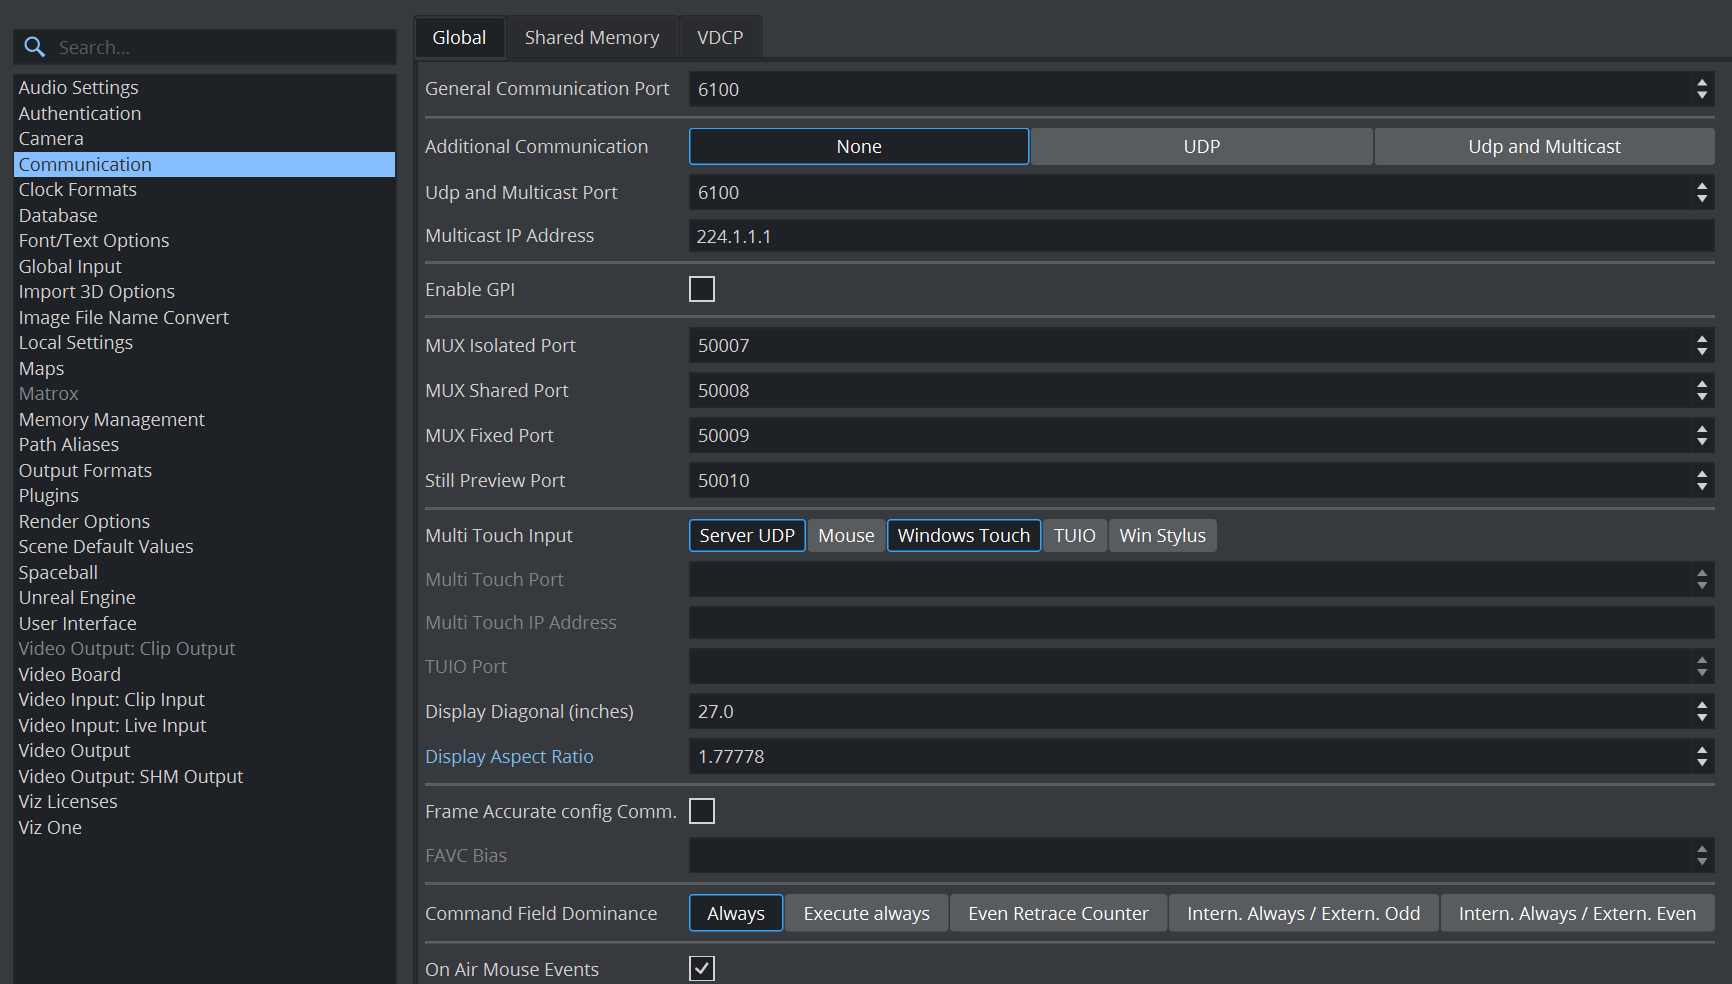Click Udp and Multicast Port stepper arrows
This screenshot has width=1732, height=984.
pyautogui.click(x=1701, y=193)
